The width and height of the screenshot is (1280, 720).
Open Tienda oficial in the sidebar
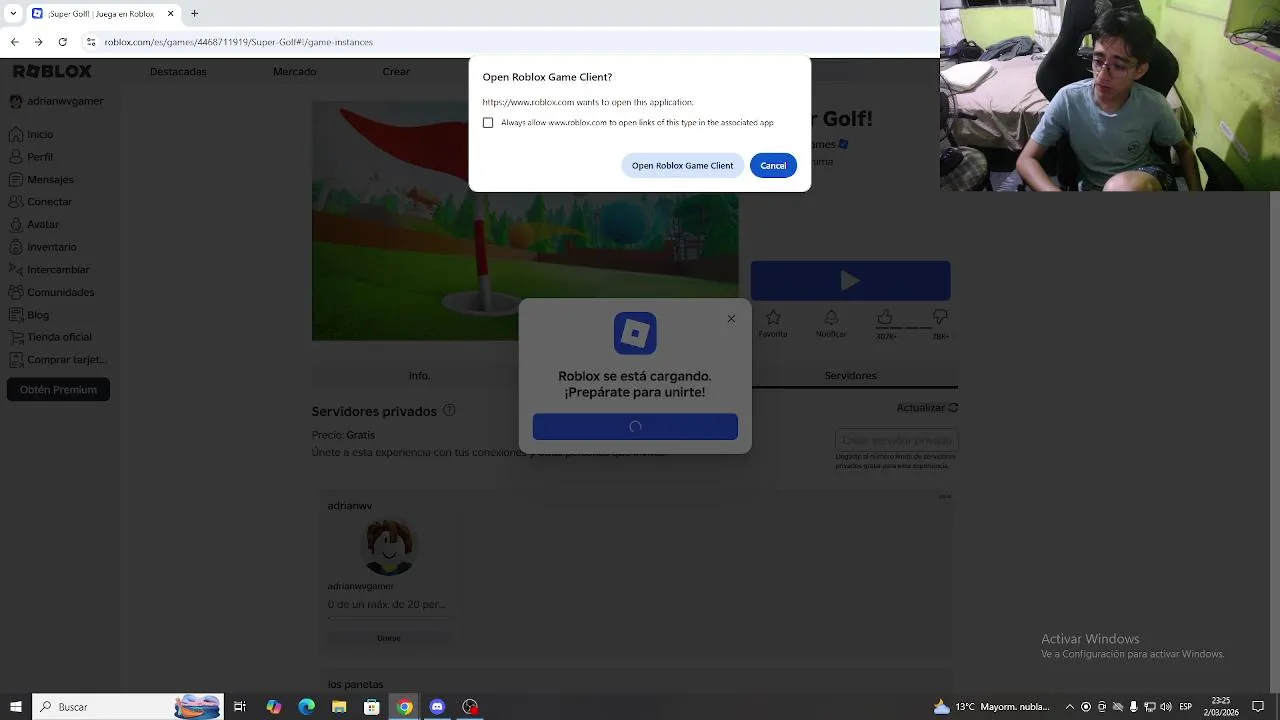pyautogui.click(x=50, y=338)
